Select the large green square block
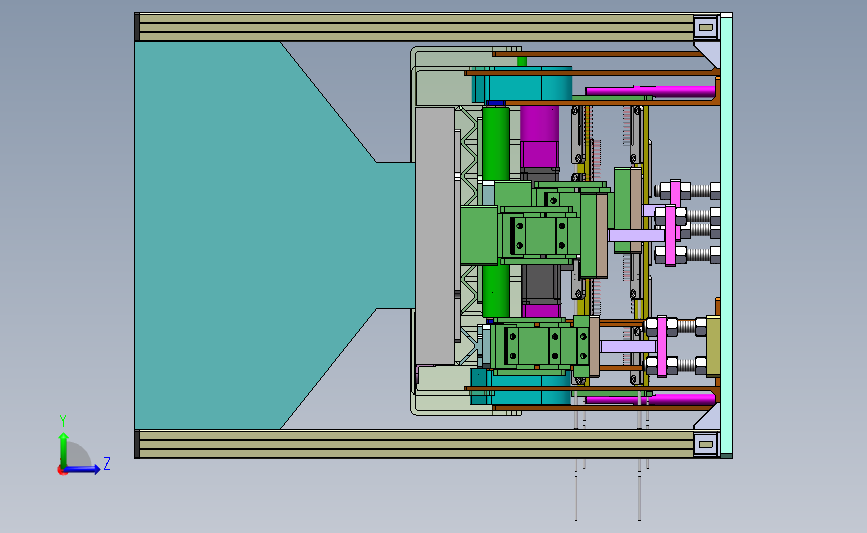Image resolution: width=867 pixels, height=533 pixels. coord(479,235)
